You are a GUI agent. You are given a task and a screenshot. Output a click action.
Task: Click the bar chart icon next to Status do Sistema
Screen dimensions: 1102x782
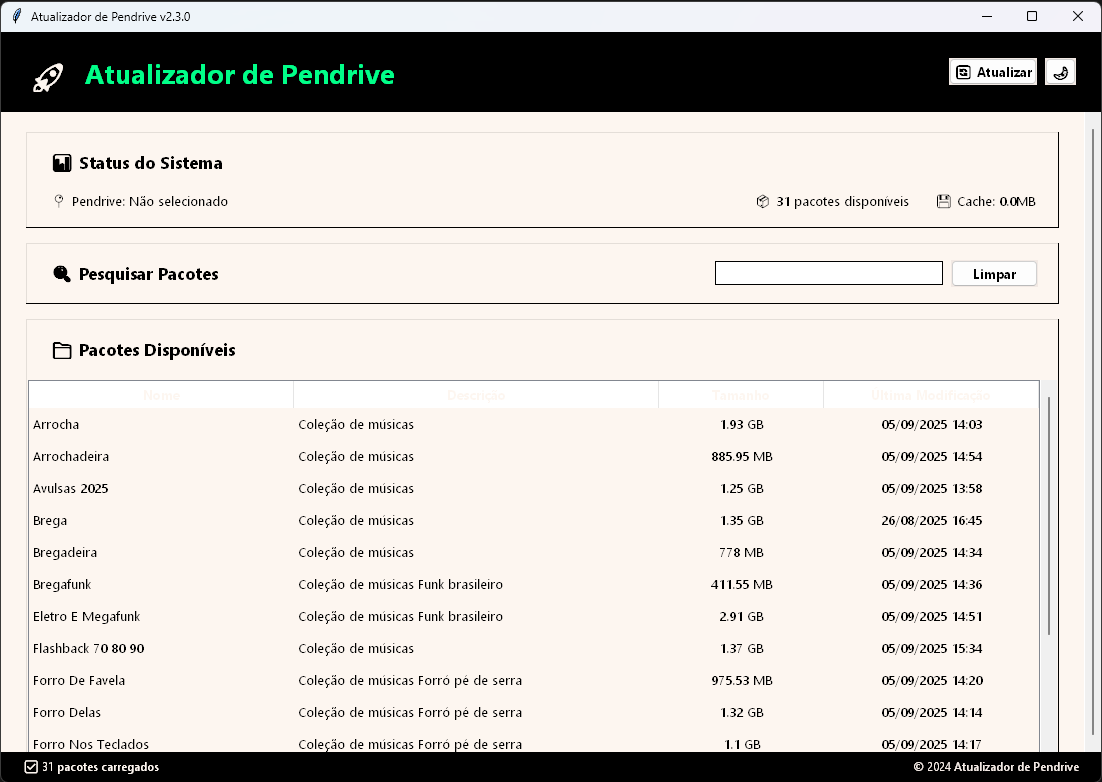click(x=61, y=162)
